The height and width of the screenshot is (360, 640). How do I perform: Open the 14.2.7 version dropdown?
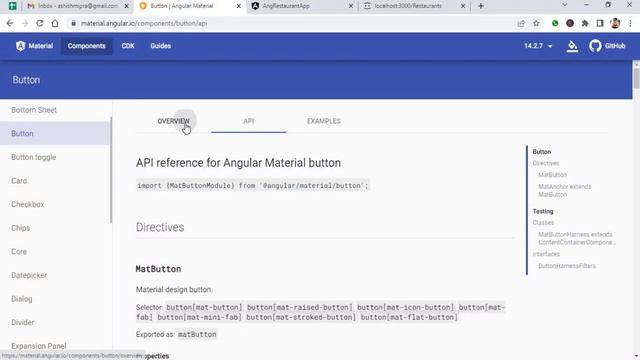click(538, 46)
